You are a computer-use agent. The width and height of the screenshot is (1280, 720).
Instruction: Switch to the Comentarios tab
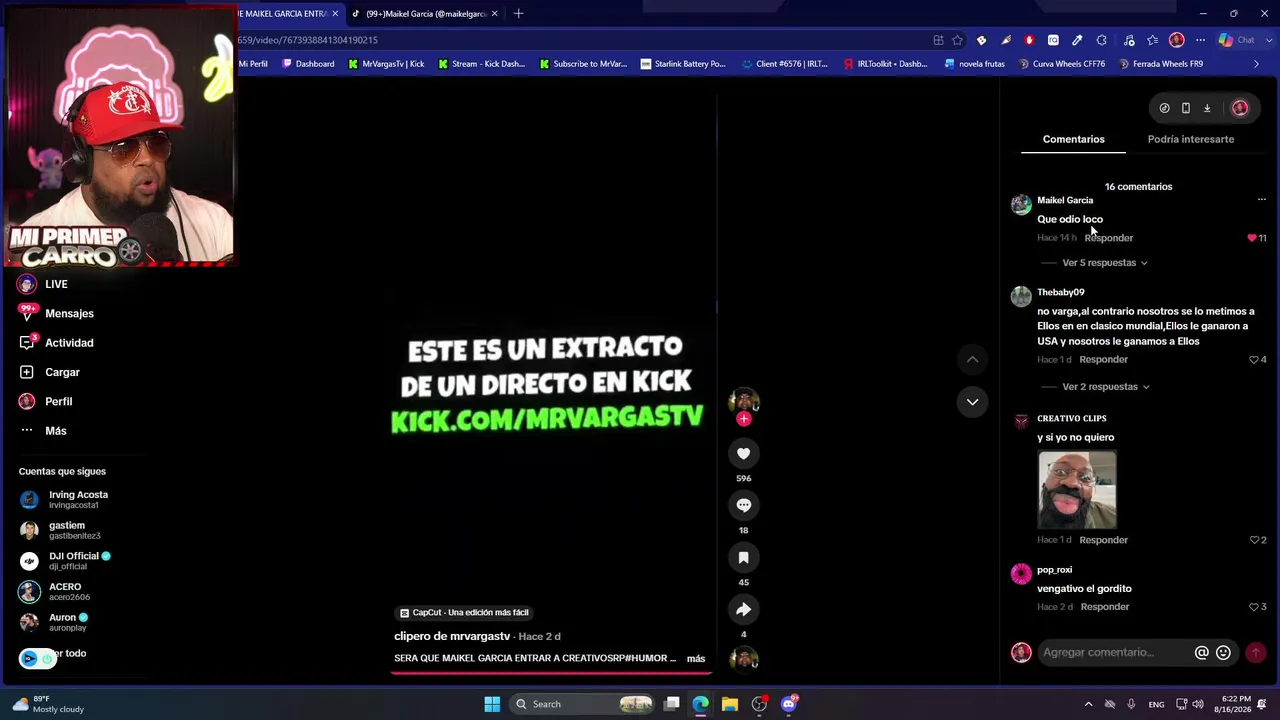[x=1073, y=139]
